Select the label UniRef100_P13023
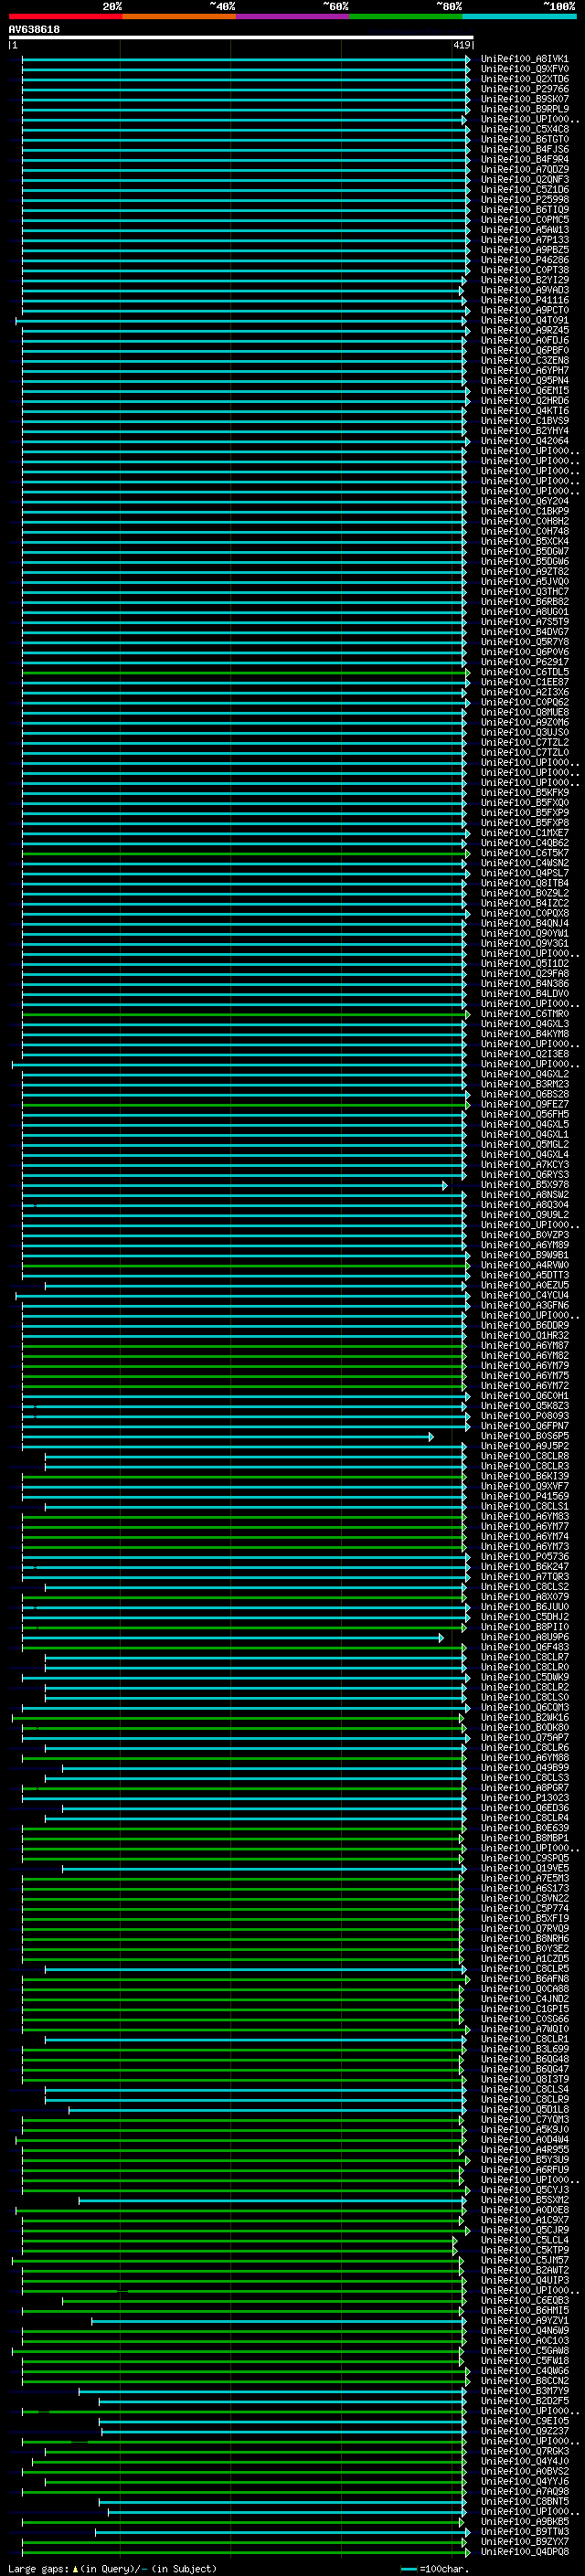The width and height of the screenshot is (585, 2576). pos(524,1797)
